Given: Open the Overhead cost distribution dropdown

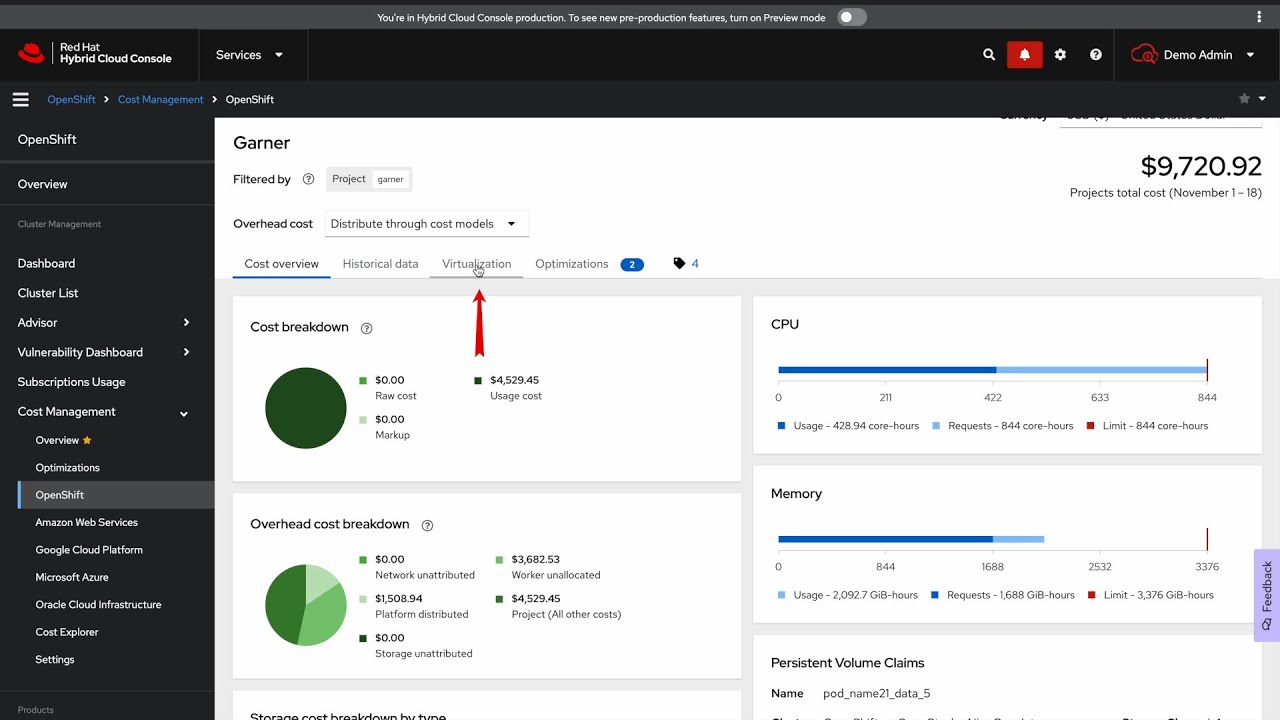Looking at the screenshot, I should click(x=426, y=224).
